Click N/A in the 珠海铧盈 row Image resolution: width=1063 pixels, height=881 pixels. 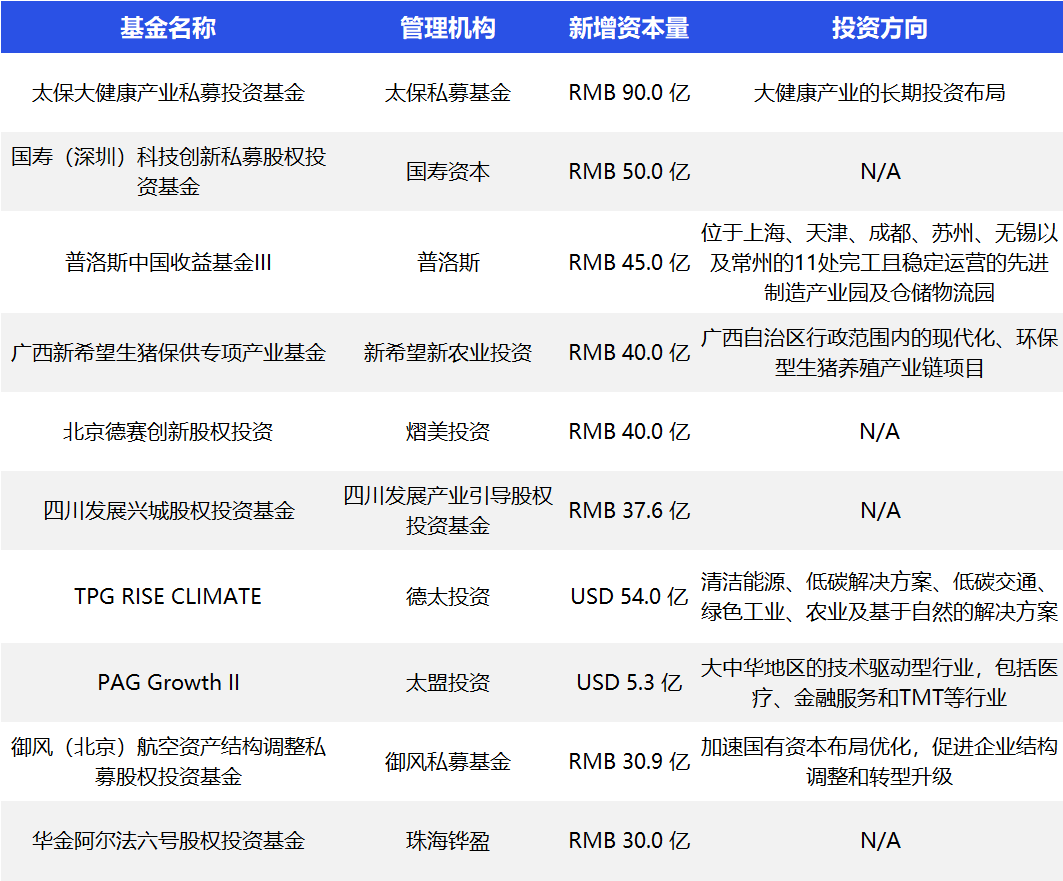tap(880, 840)
